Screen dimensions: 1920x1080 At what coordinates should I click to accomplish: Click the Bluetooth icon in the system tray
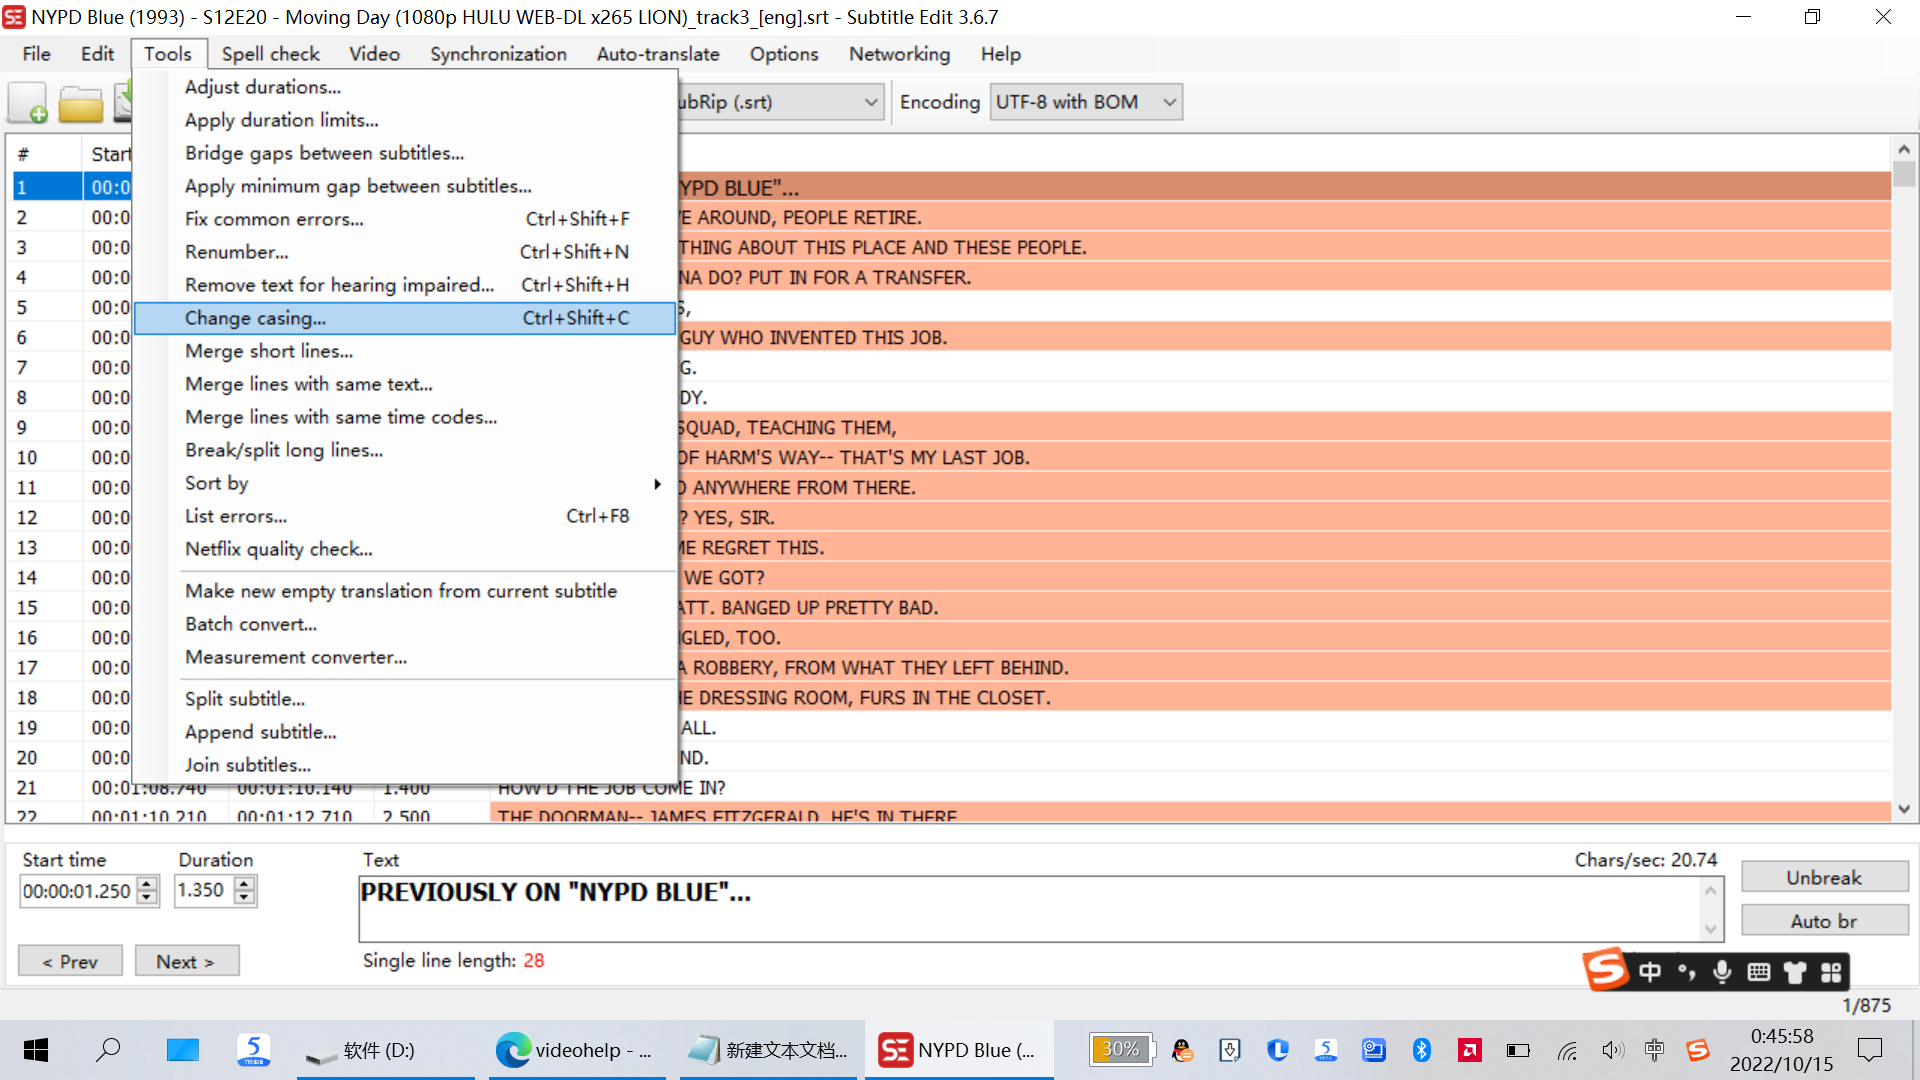[x=1422, y=1050]
